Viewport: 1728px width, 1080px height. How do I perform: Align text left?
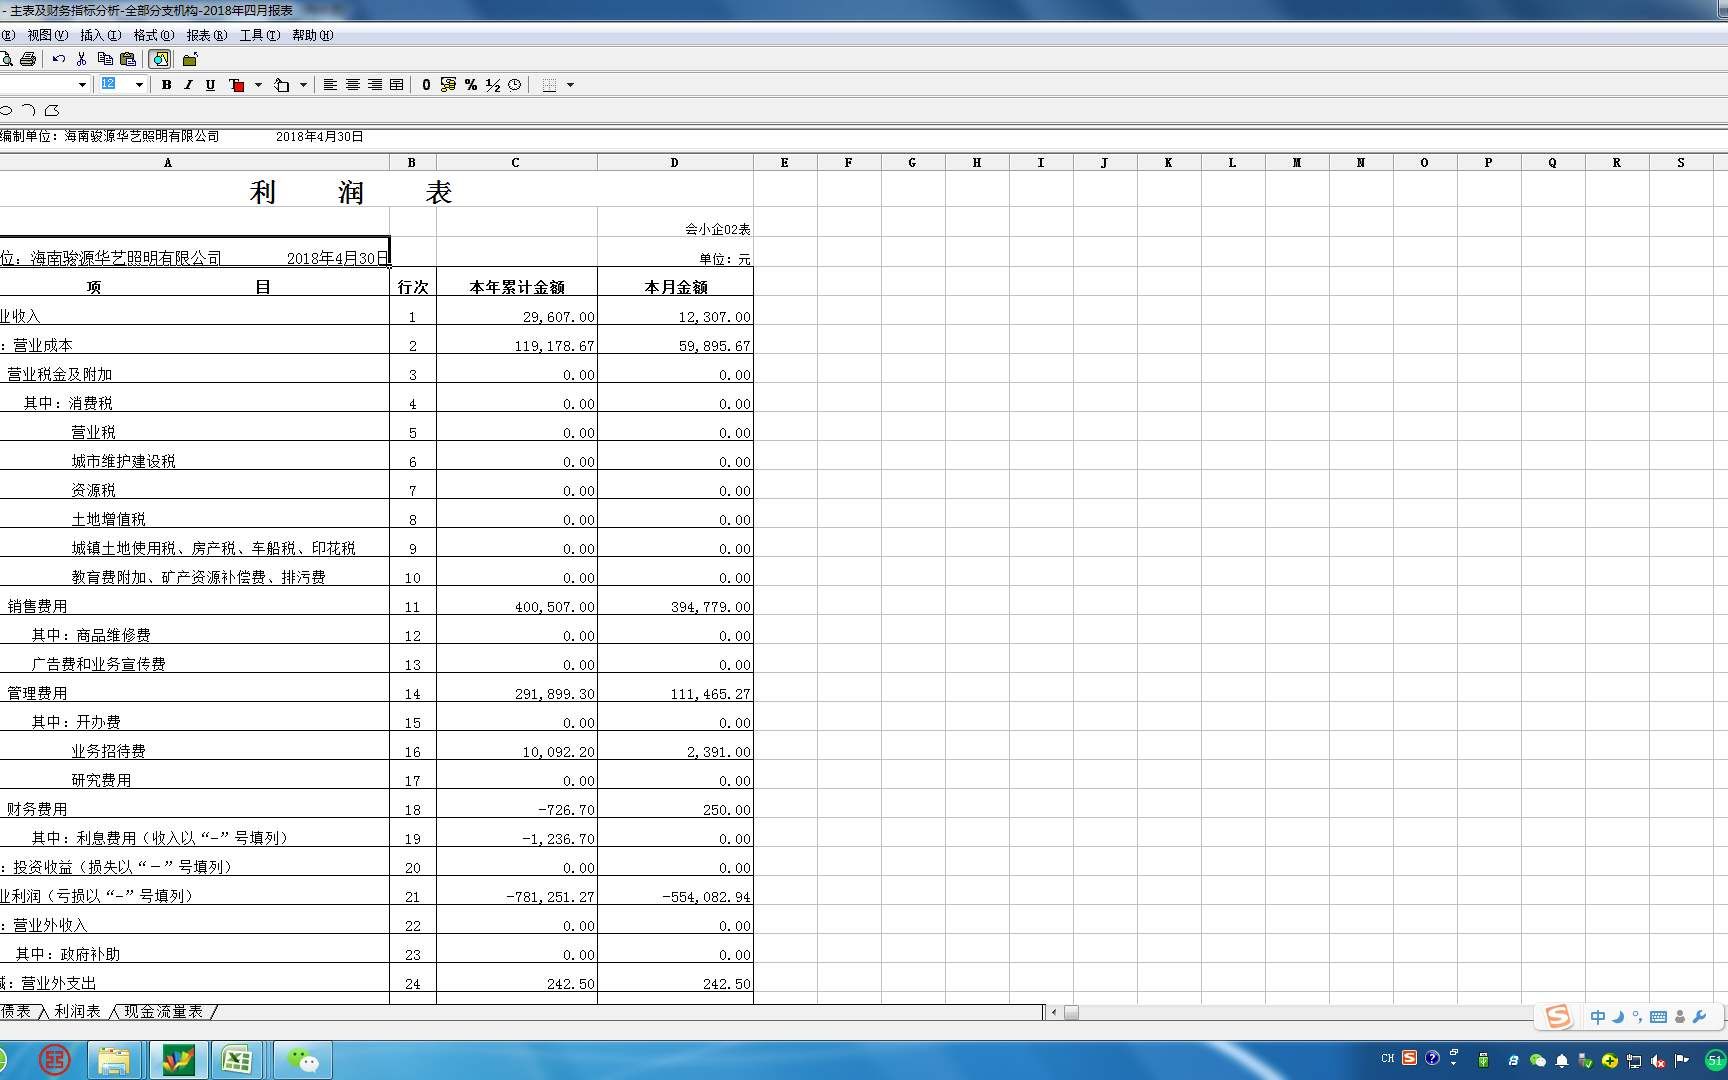point(330,85)
